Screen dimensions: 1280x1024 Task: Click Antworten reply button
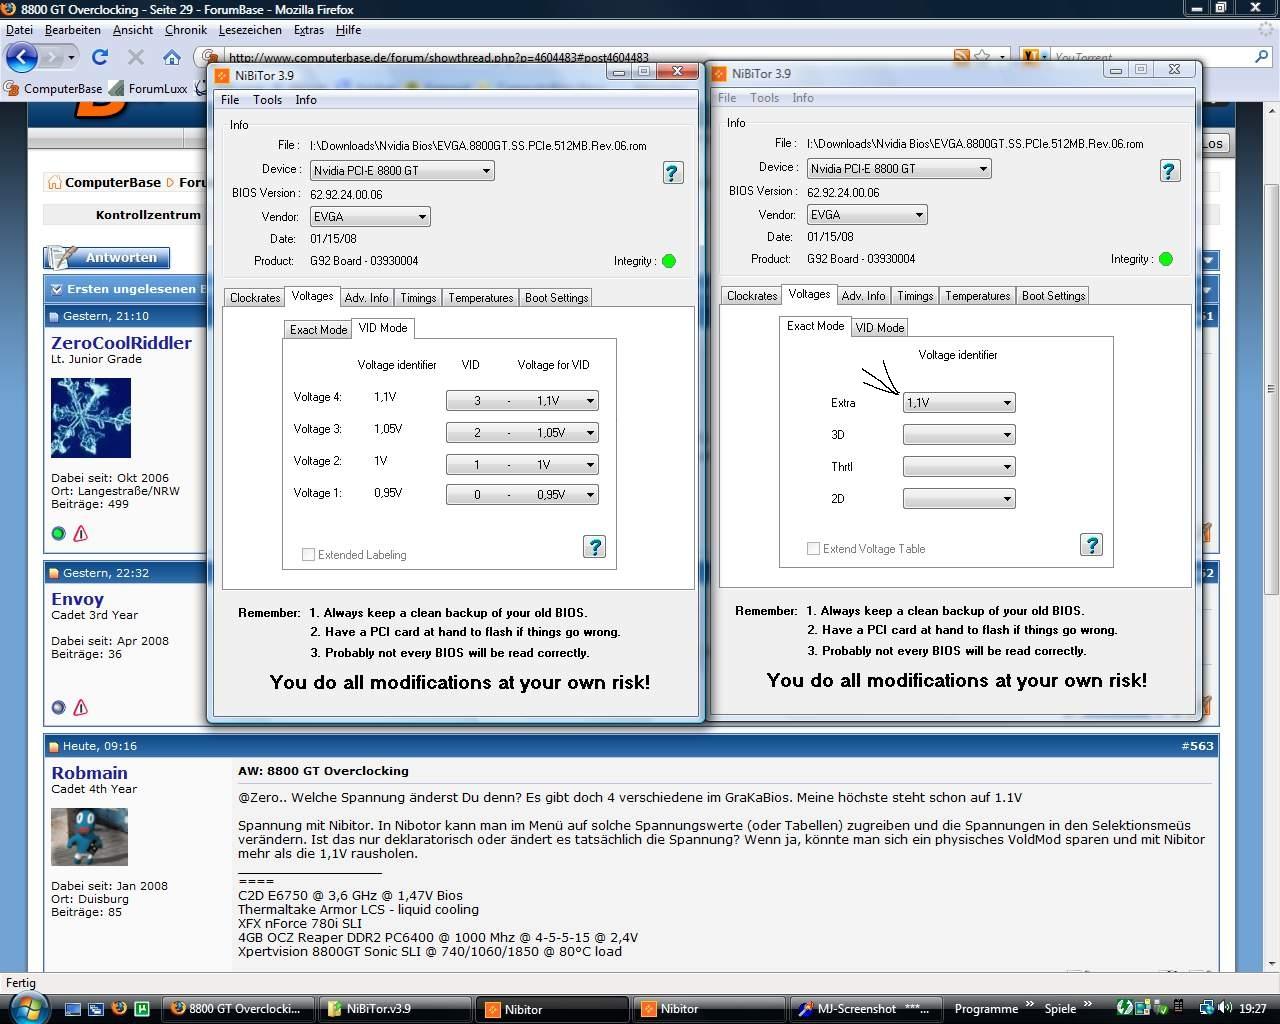coord(107,258)
